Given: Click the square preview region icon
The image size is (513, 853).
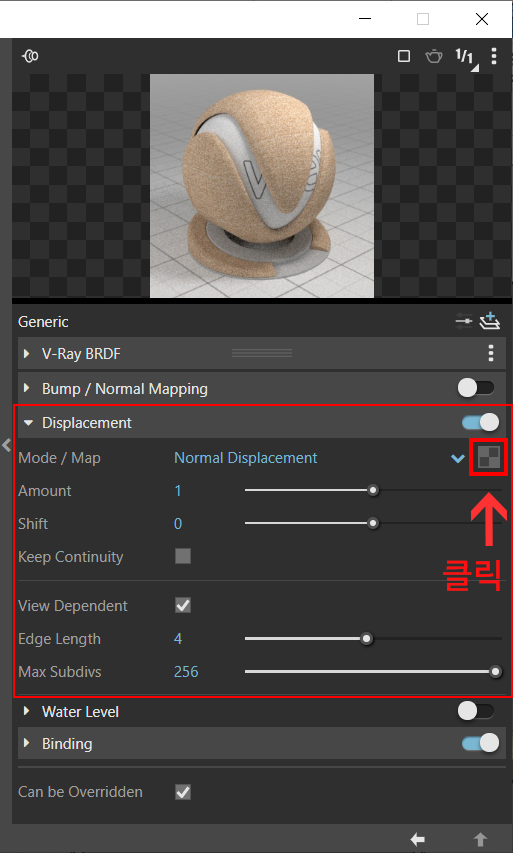Looking at the screenshot, I should point(404,55).
